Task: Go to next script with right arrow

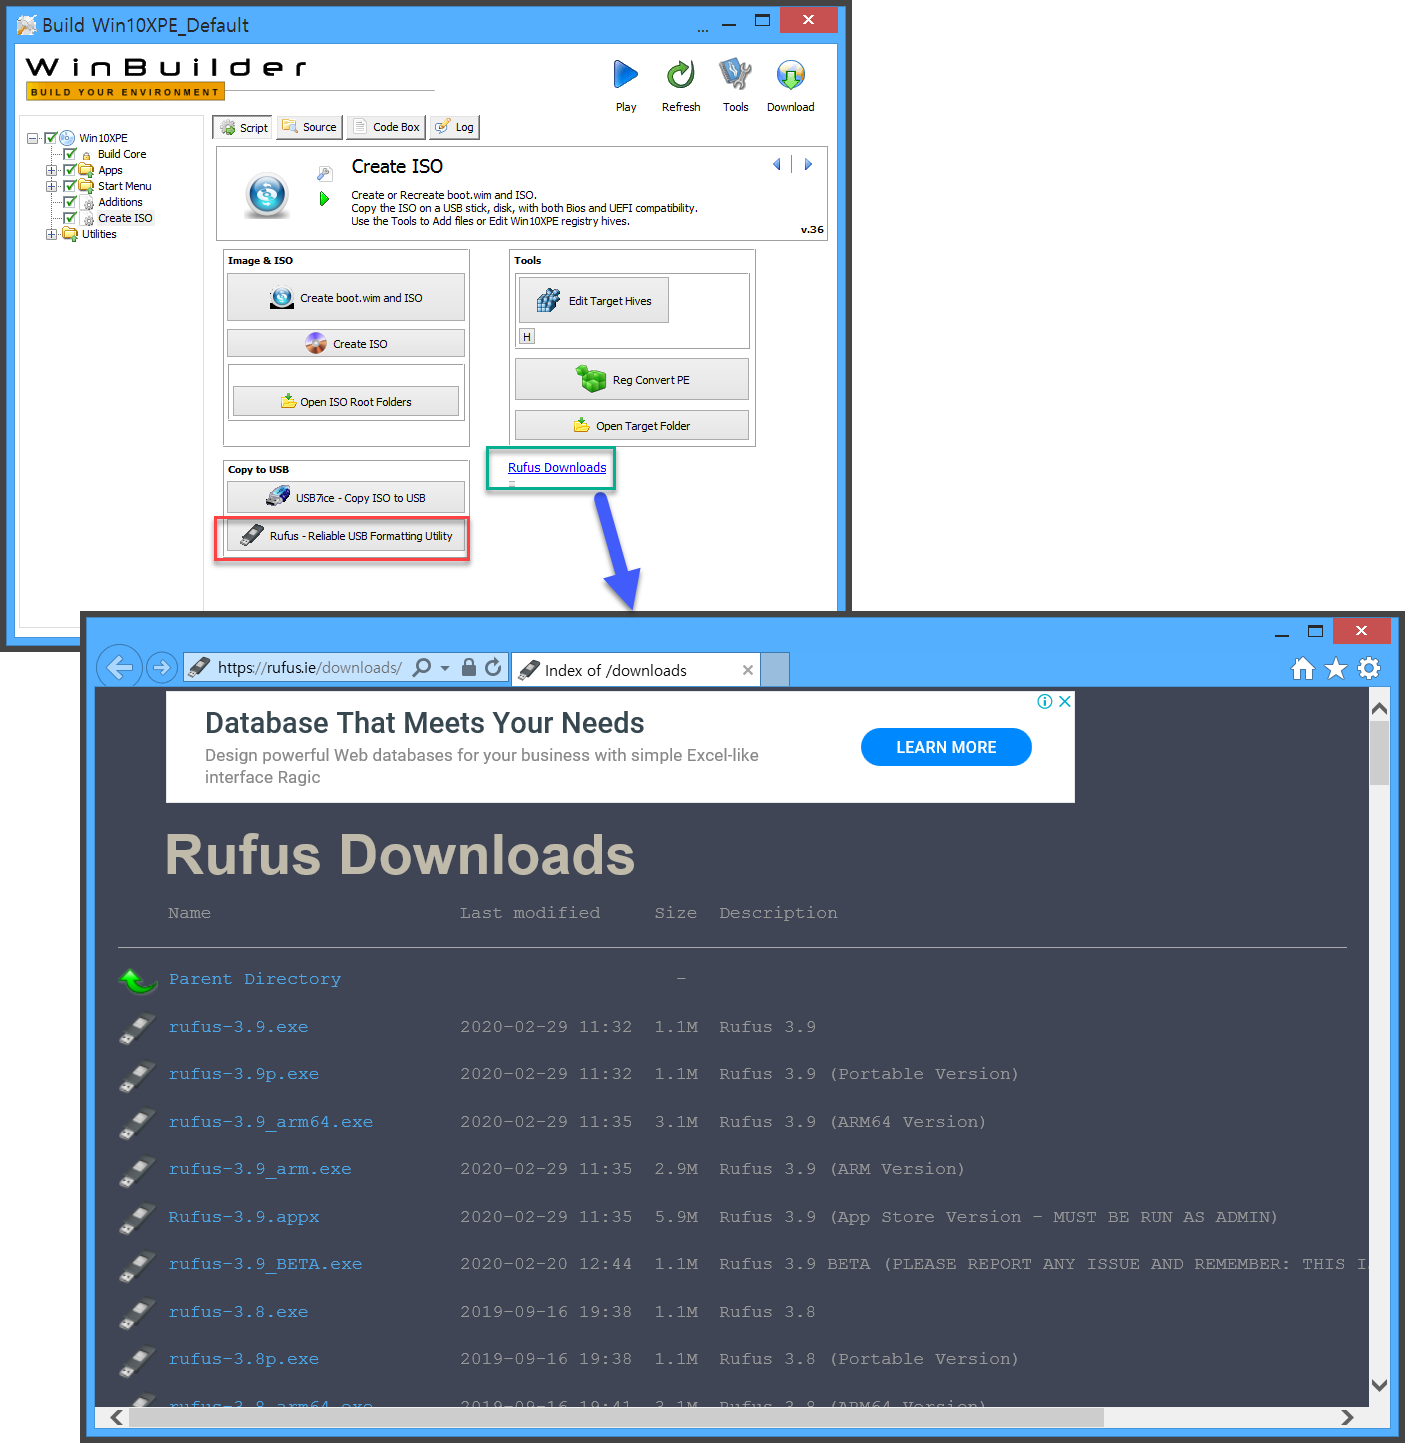Action: pyautogui.click(x=808, y=164)
